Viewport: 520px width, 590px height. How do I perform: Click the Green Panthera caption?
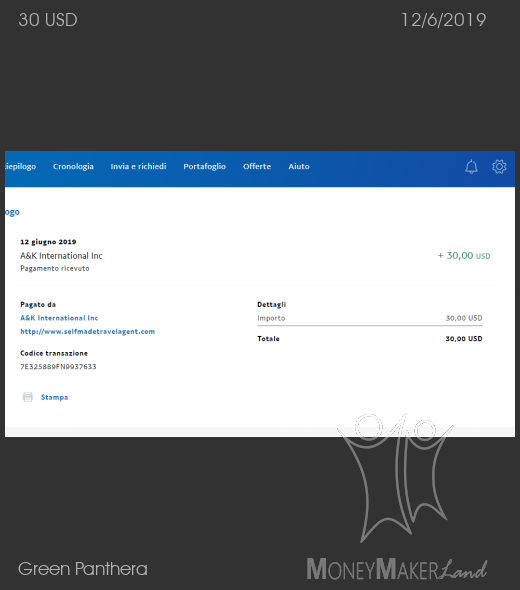[83, 569]
